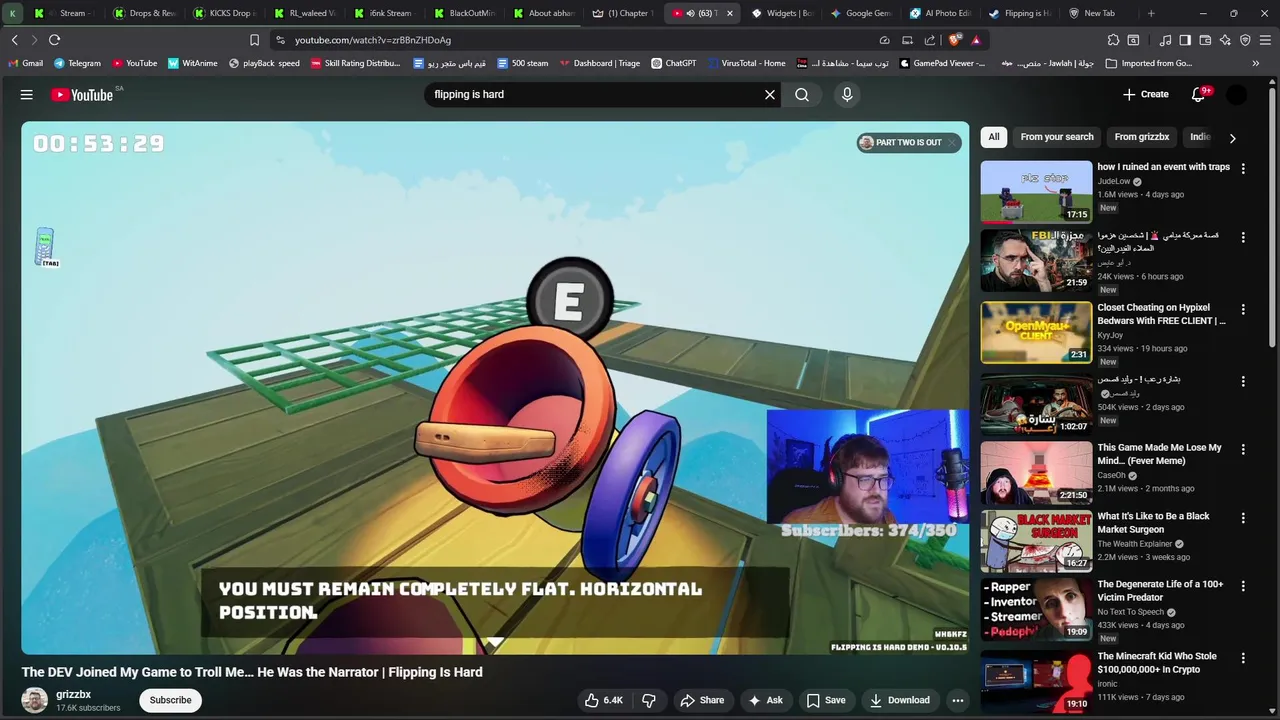Open the playlist music note icon
The image size is (1280, 720).
click(x=1165, y=40)
